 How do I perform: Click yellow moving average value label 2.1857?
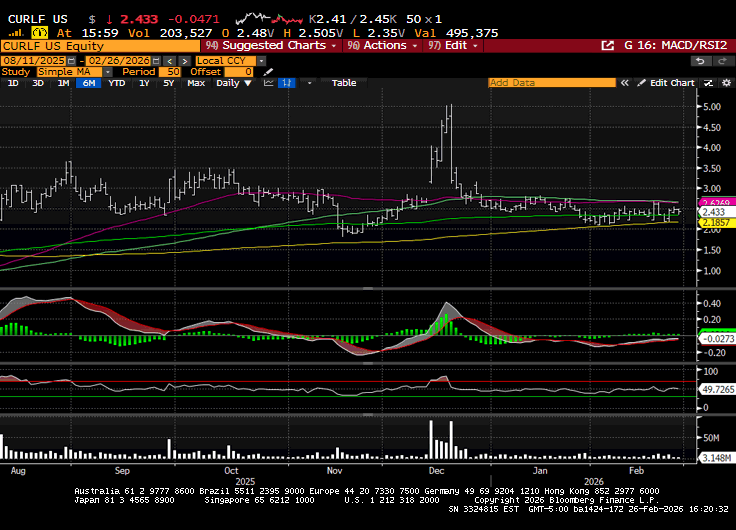[716, 223]
